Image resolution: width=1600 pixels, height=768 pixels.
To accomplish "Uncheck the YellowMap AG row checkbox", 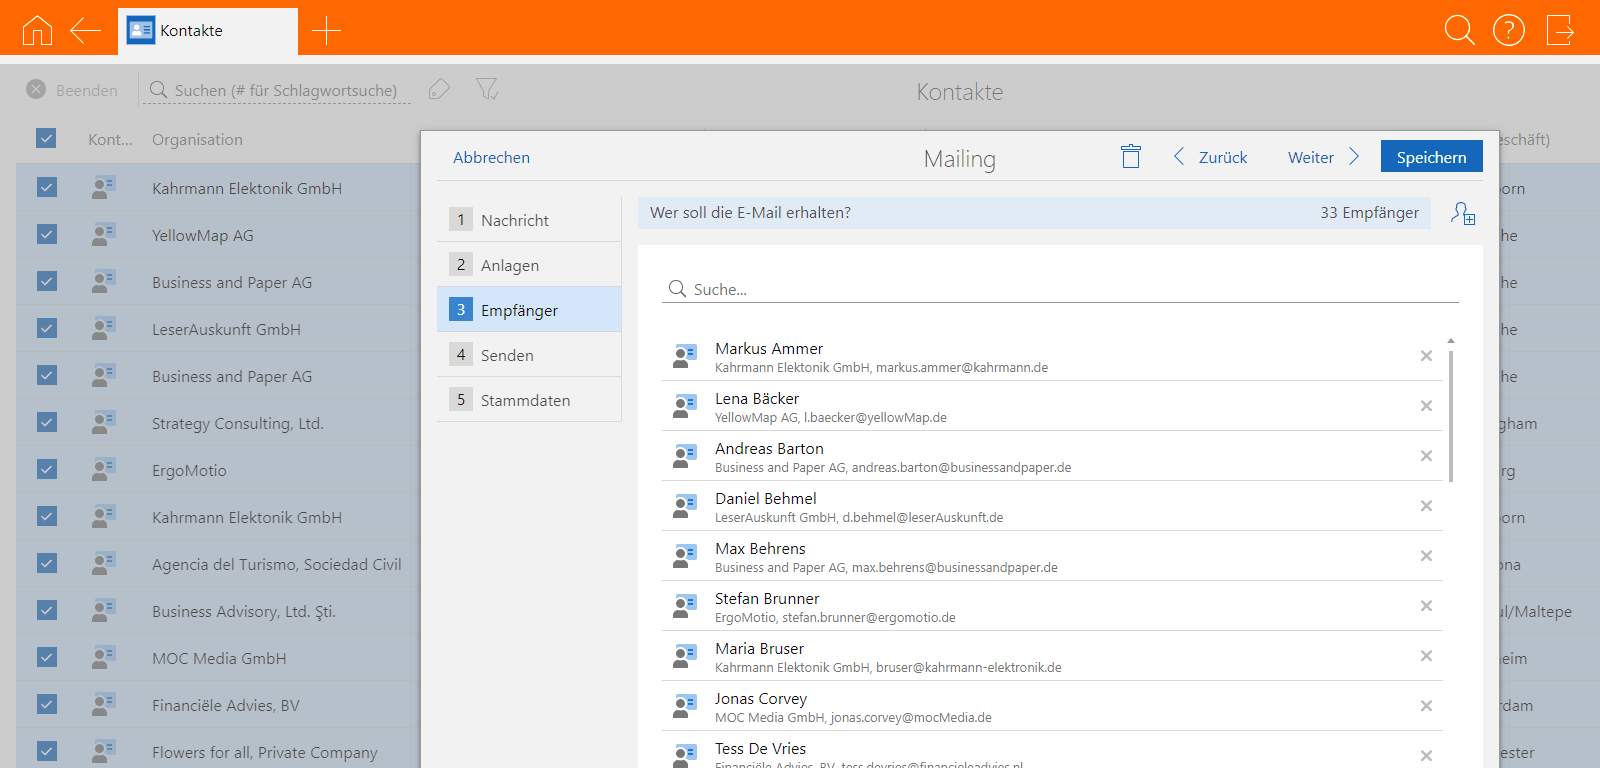I will (46, 234).
